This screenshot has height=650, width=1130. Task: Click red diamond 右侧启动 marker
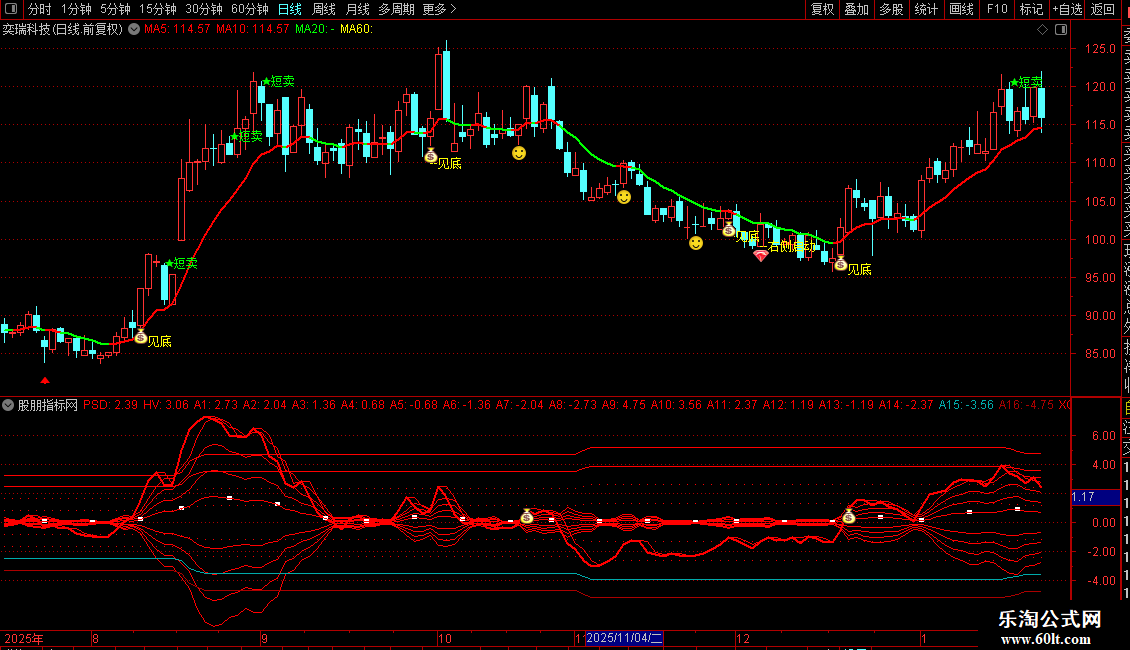coord(760,255)
